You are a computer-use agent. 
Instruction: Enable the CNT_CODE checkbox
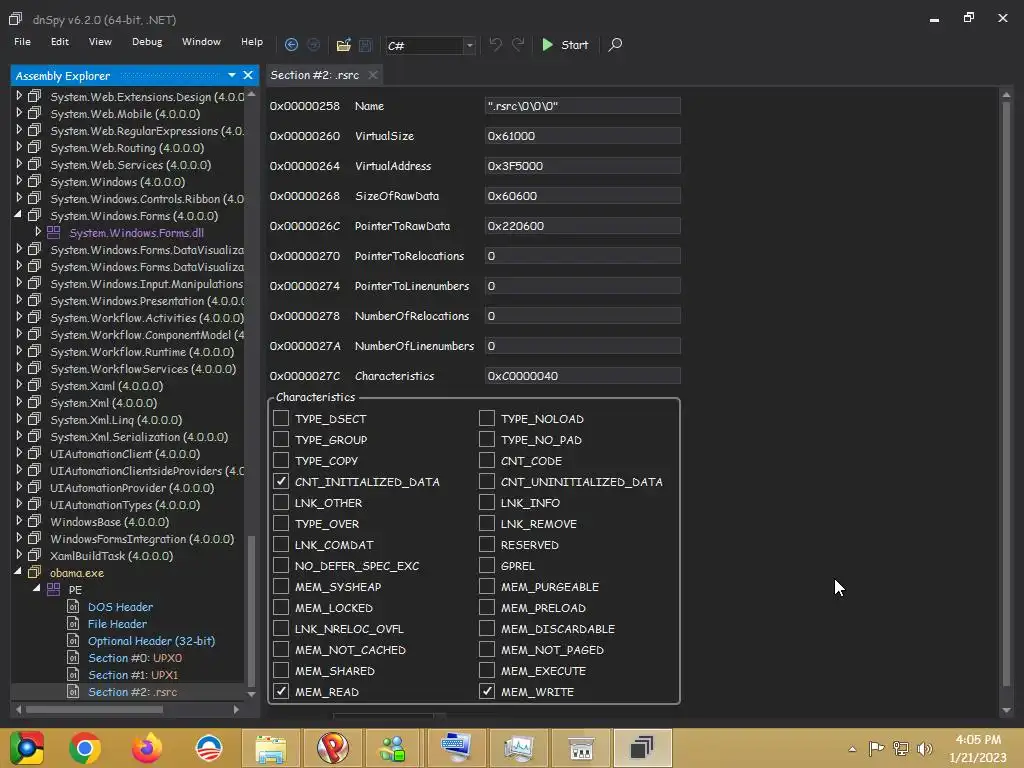tap(487, 460)
